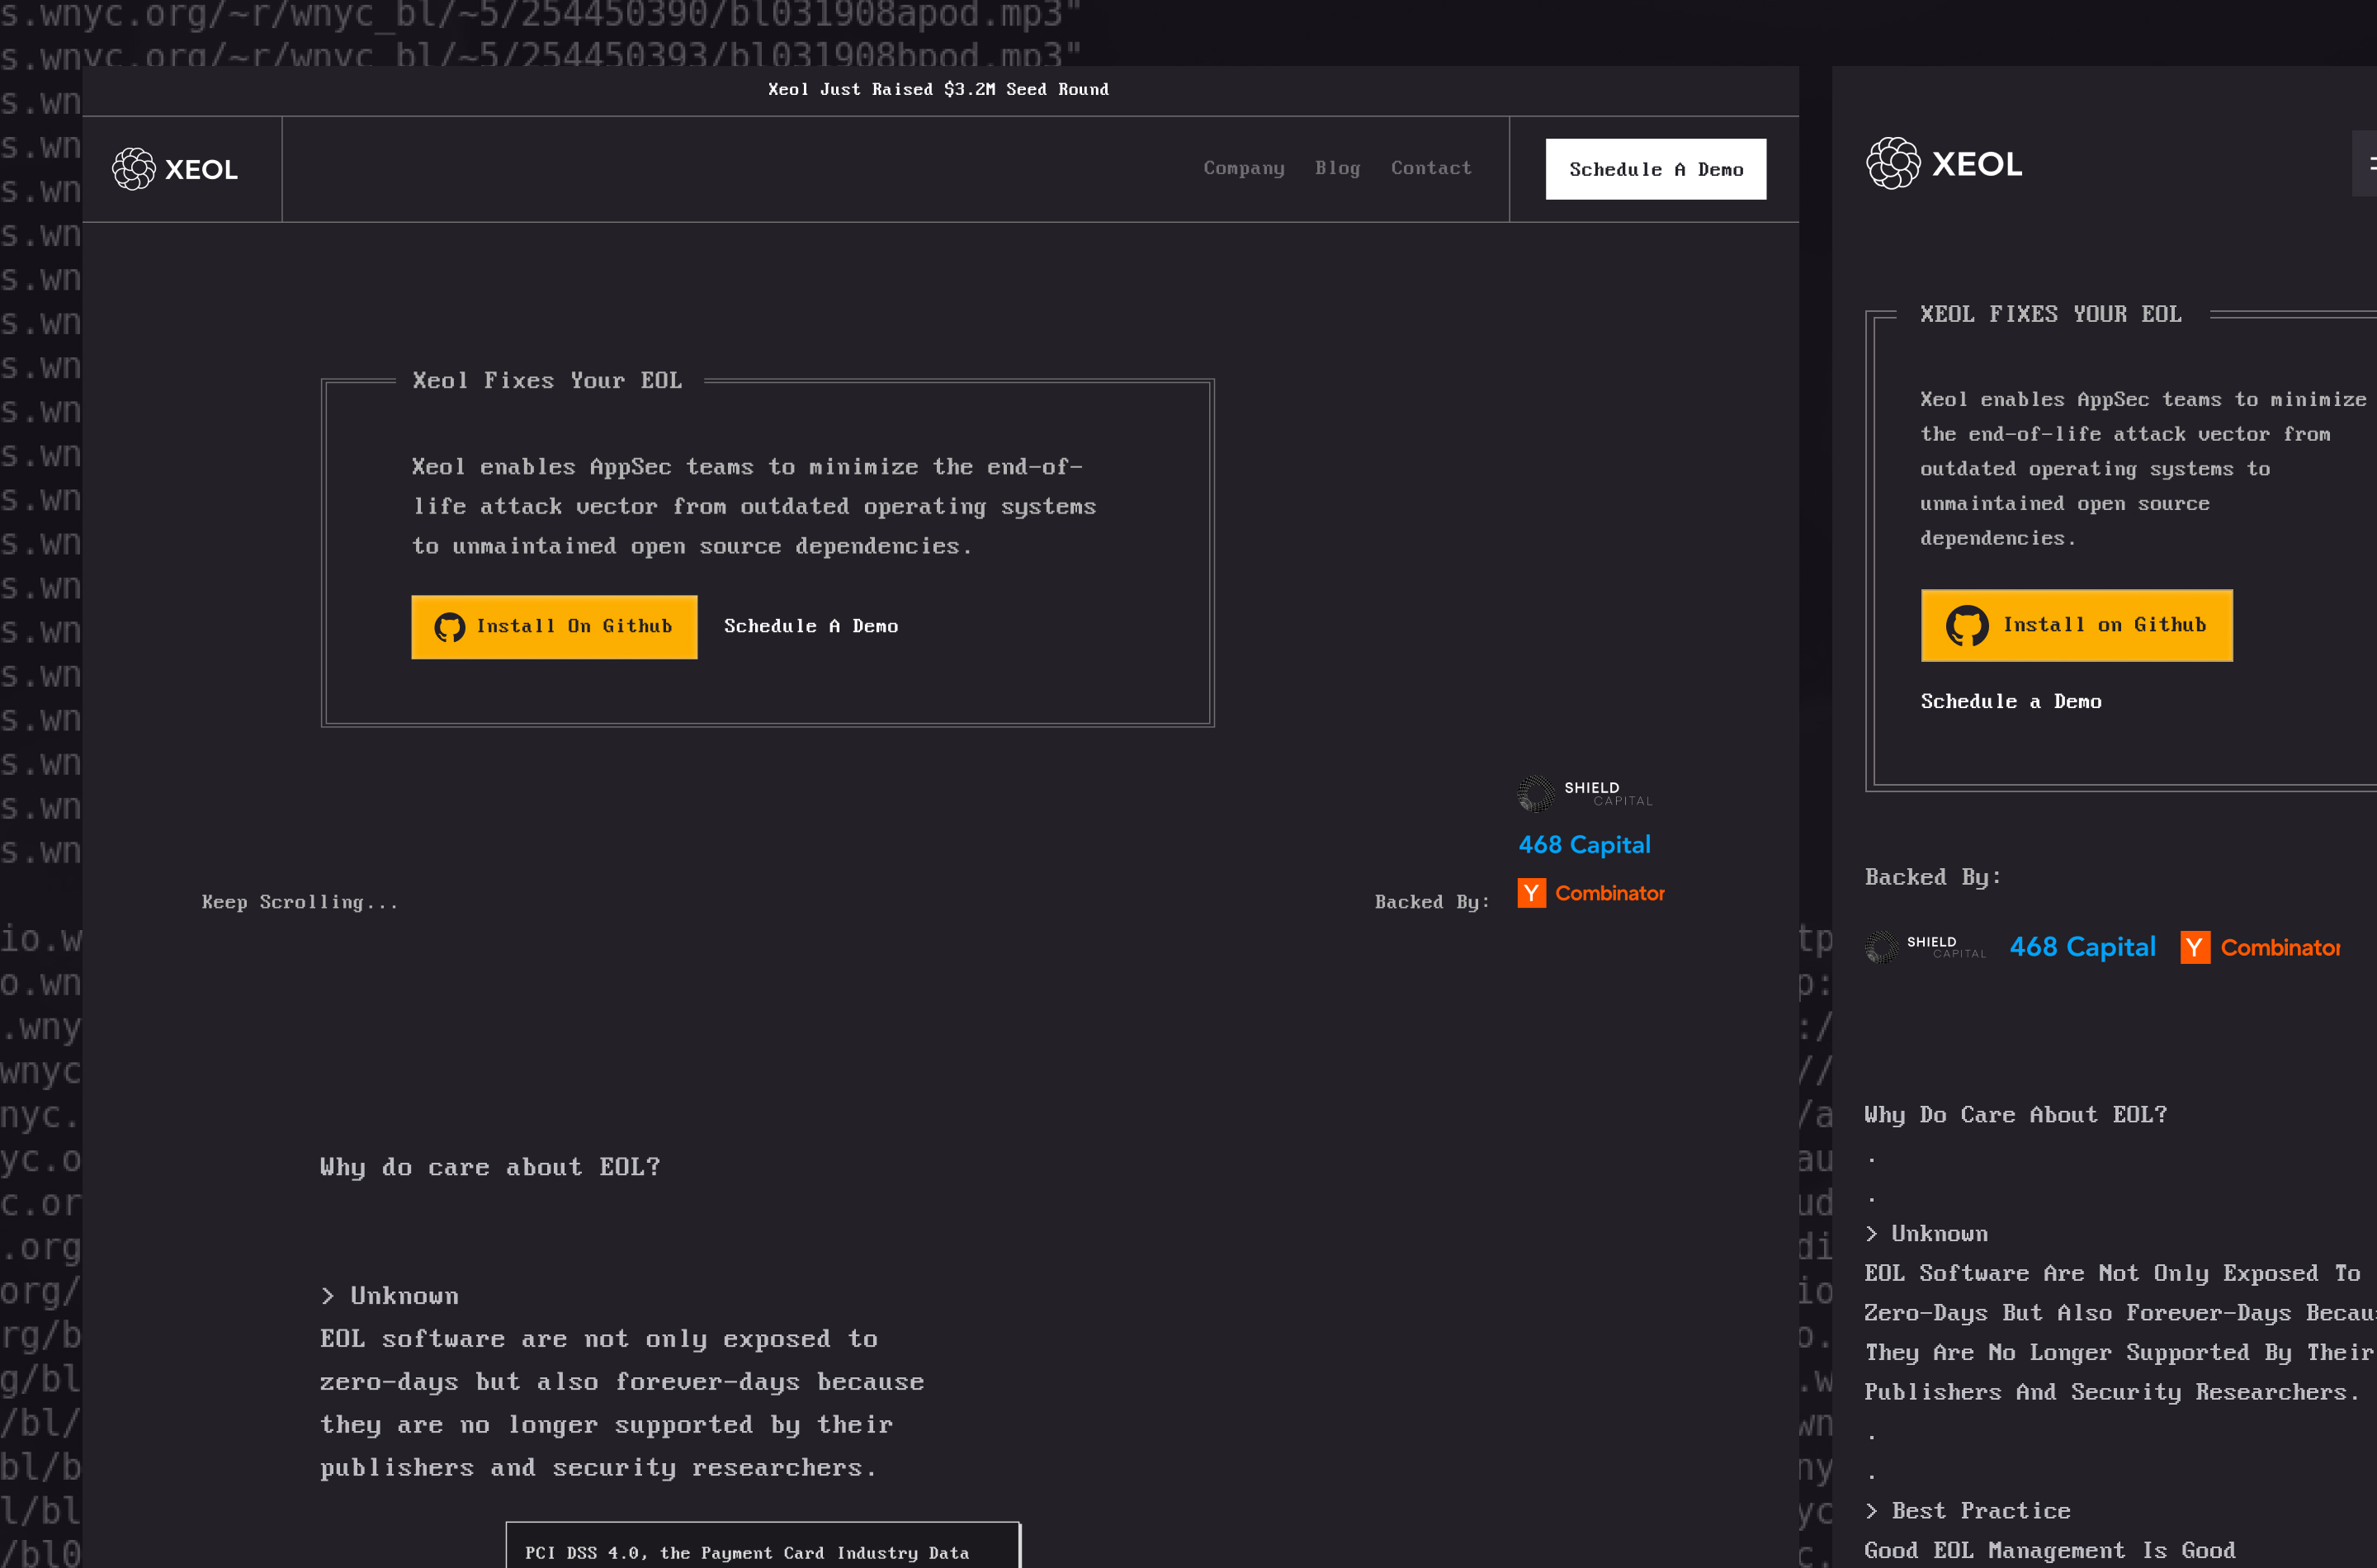Go to the Blog nav item
This screenshot has width=2377, height=1568.
1337,168
